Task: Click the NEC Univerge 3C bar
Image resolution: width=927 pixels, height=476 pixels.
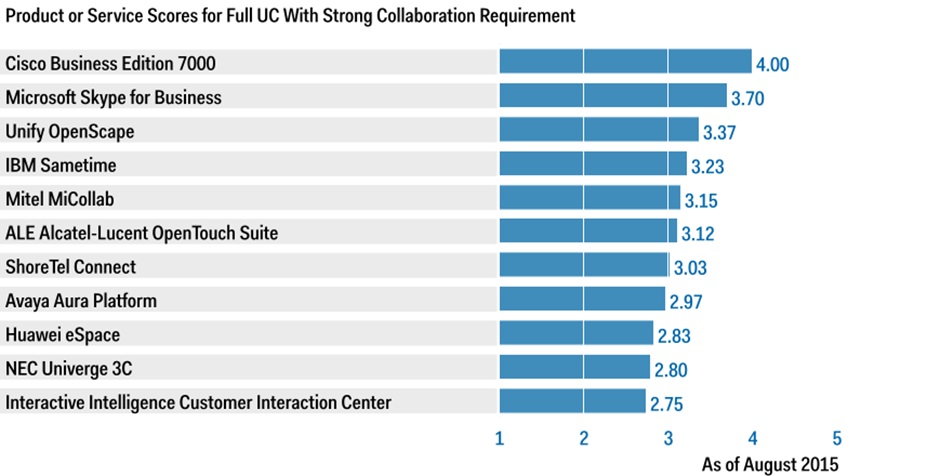Action: coord(574,368)
